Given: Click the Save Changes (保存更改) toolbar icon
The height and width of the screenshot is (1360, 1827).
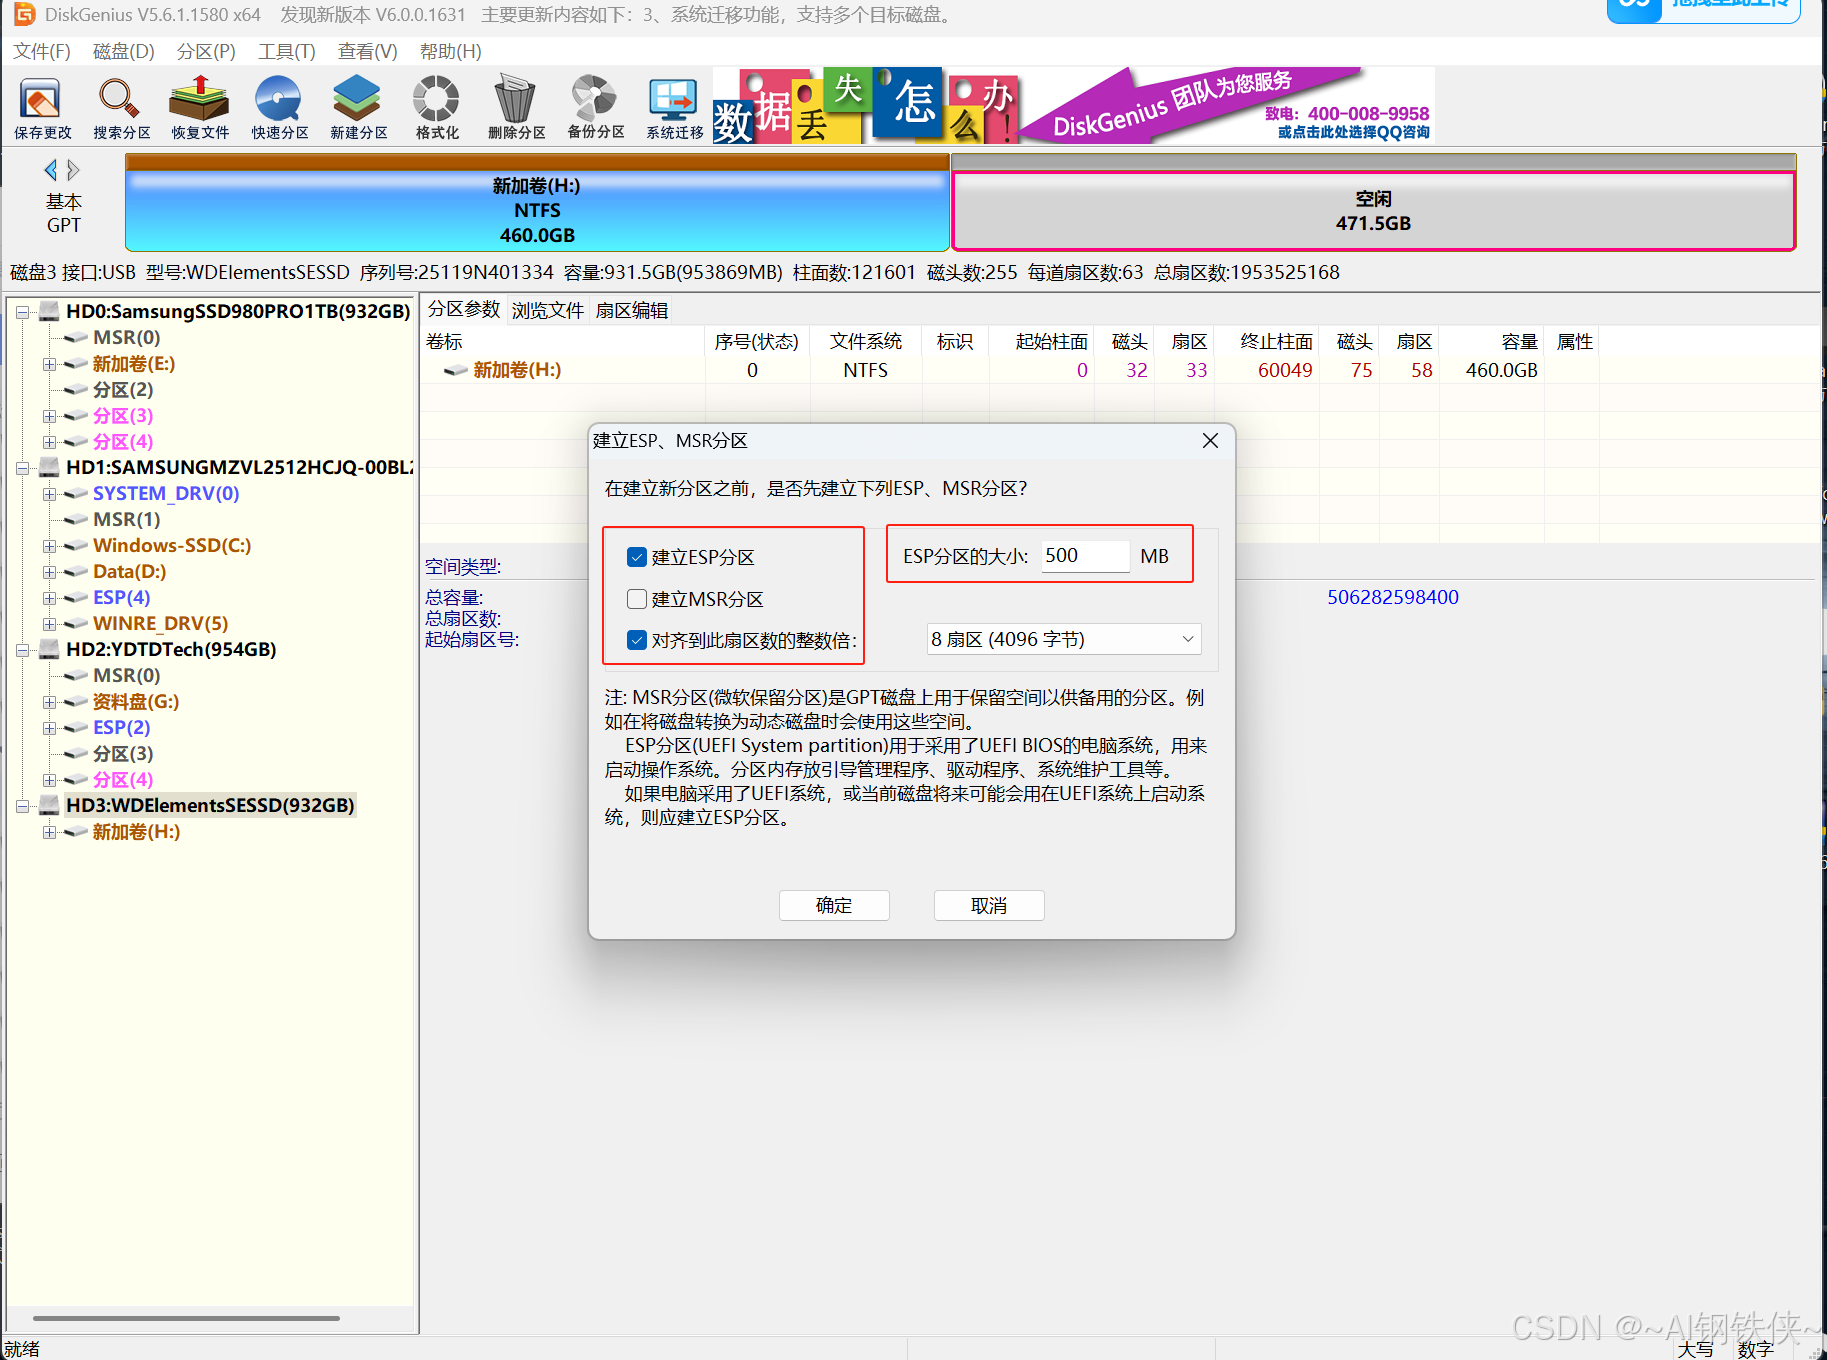Looking at the screenshot, I should (42, 107).
